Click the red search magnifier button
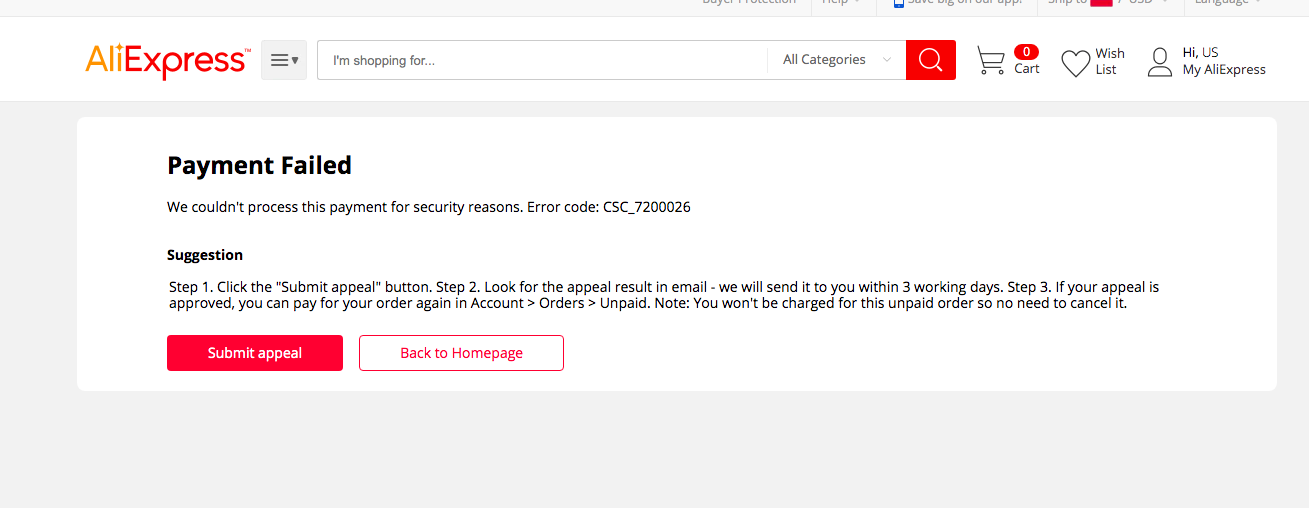The width and height of the screenshot is (1309, 508). pyautogui.click(x=931, y=60)
